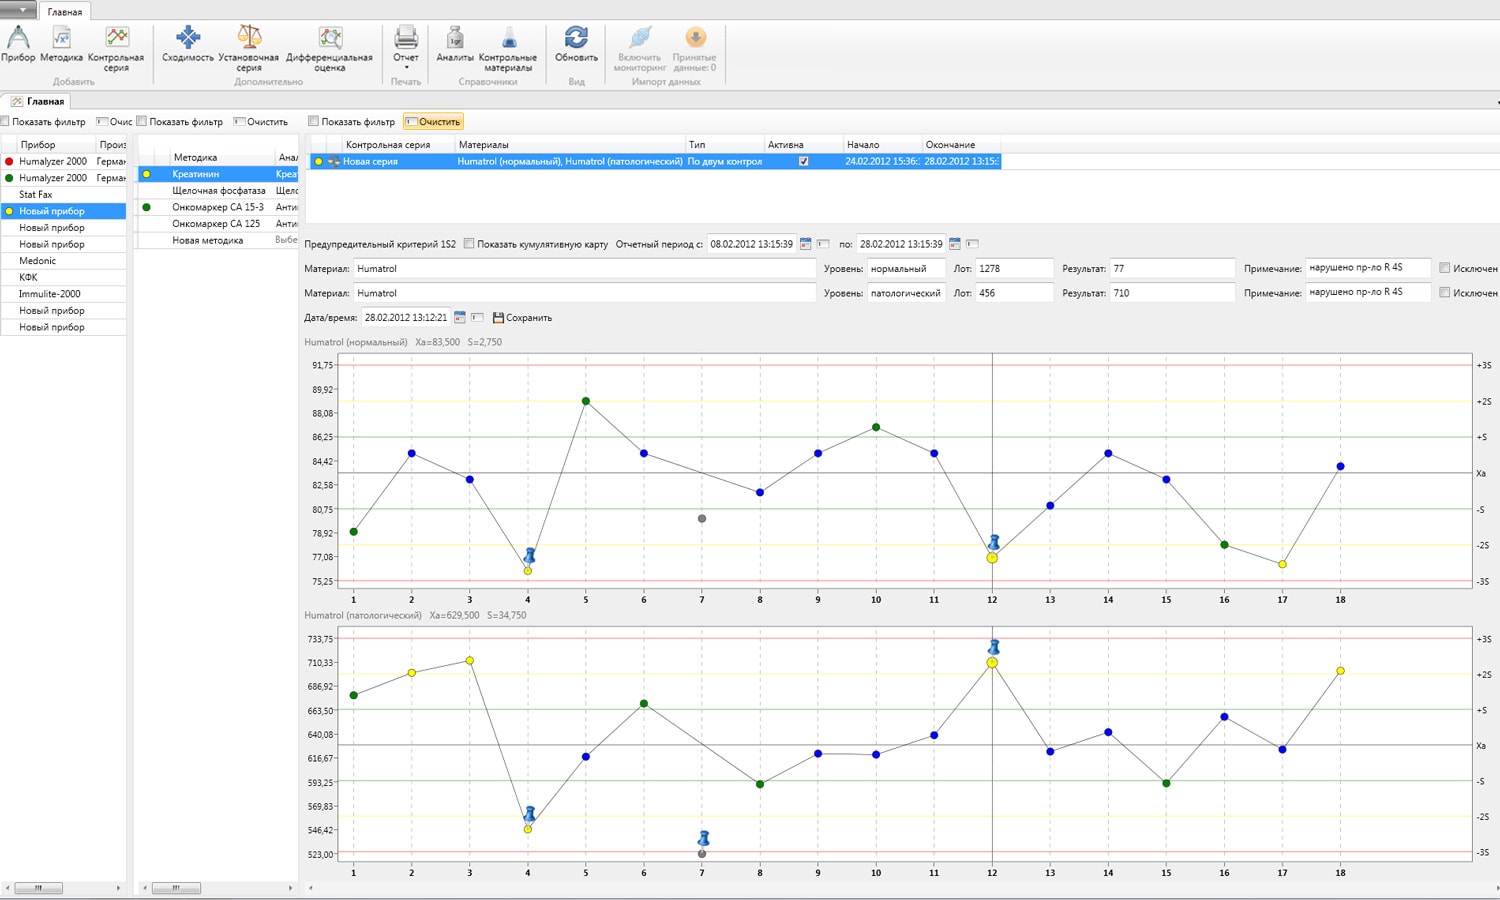Screen dimensions: 1500x900
Task: Click the Лот field with 1278
Action: coord(1014,268)
